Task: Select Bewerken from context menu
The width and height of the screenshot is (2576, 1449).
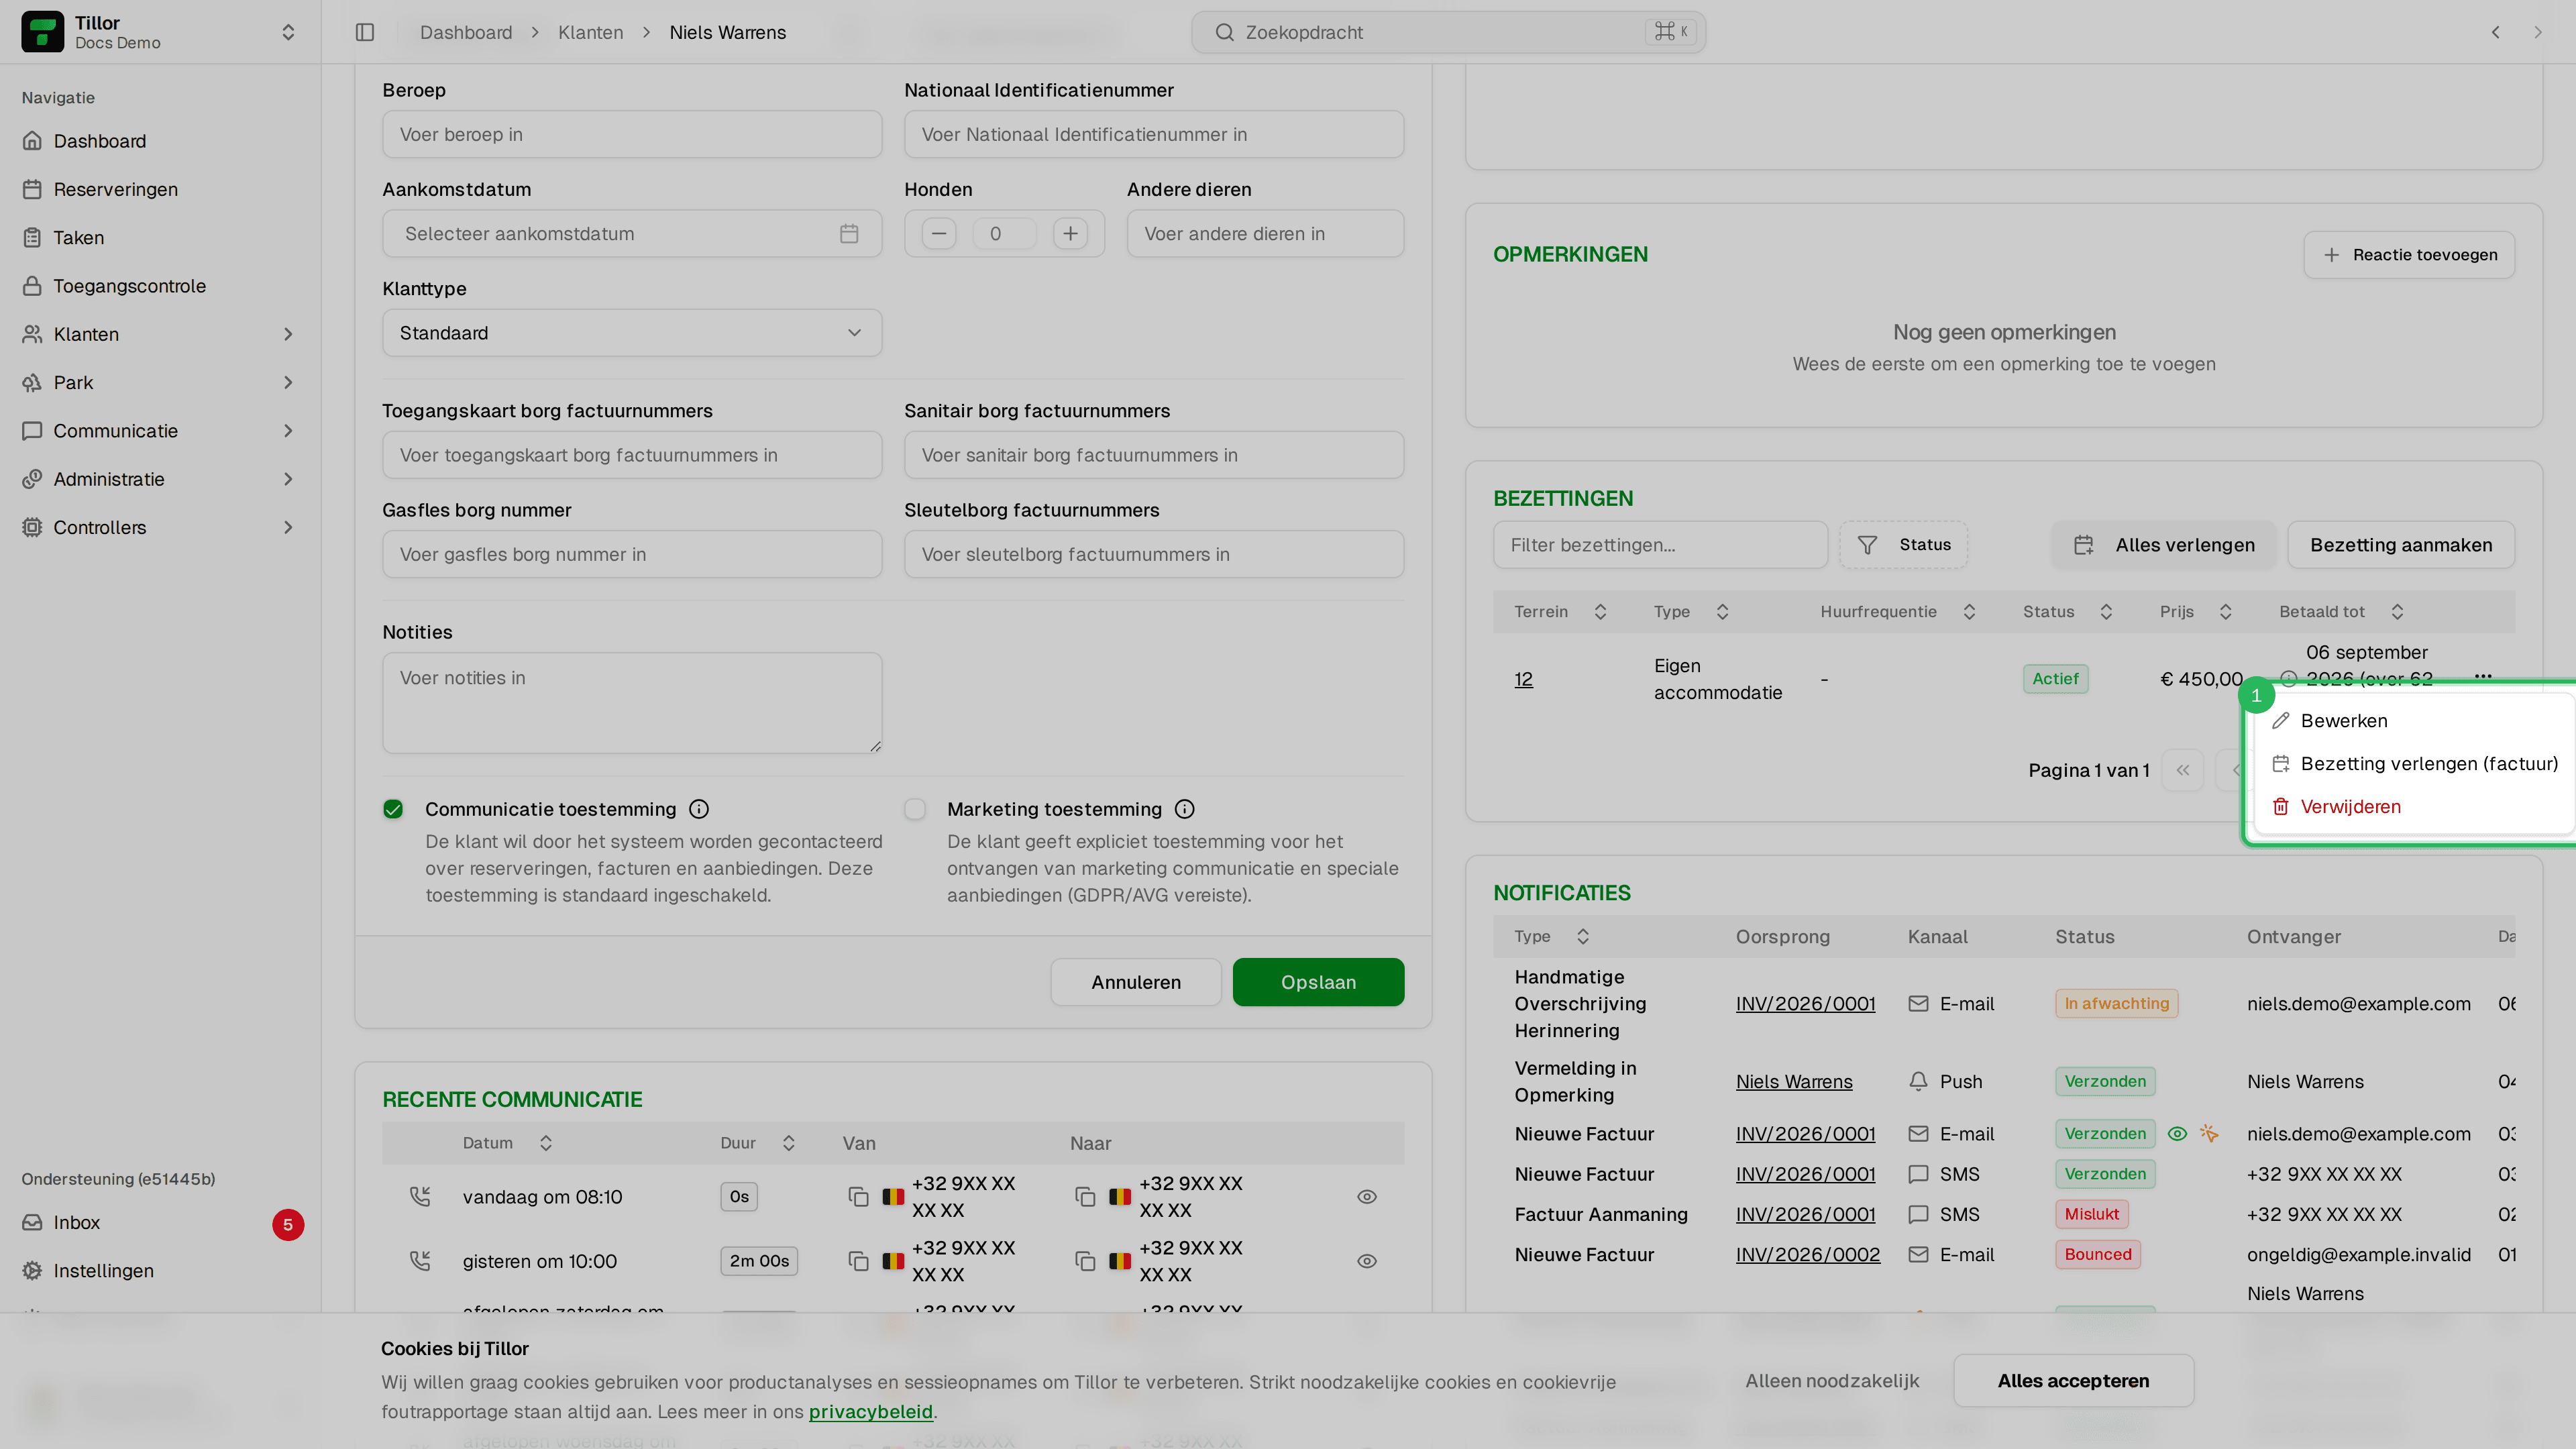Action: pyautogui.click(x=2413, y=721)
